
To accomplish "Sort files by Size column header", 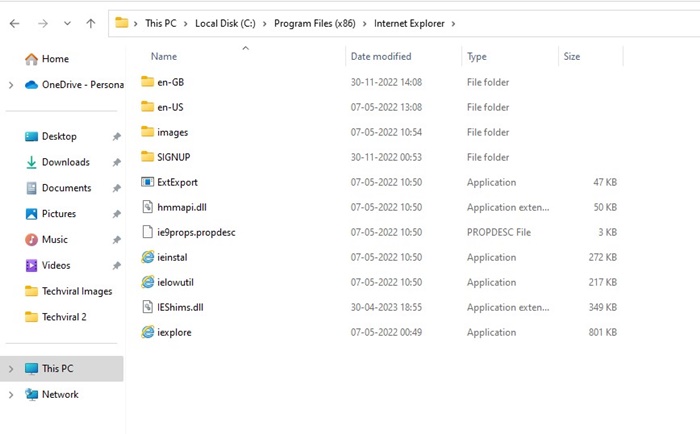I will click(572, 57).
